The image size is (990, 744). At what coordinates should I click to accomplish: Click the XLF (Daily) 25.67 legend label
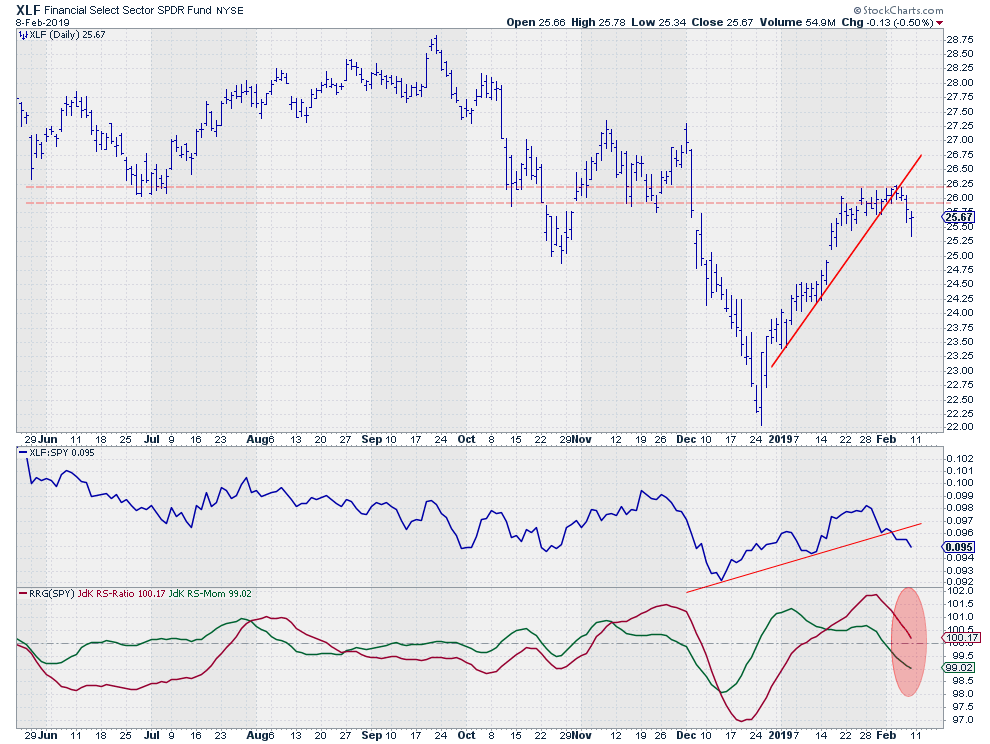(x=68, y=35)
